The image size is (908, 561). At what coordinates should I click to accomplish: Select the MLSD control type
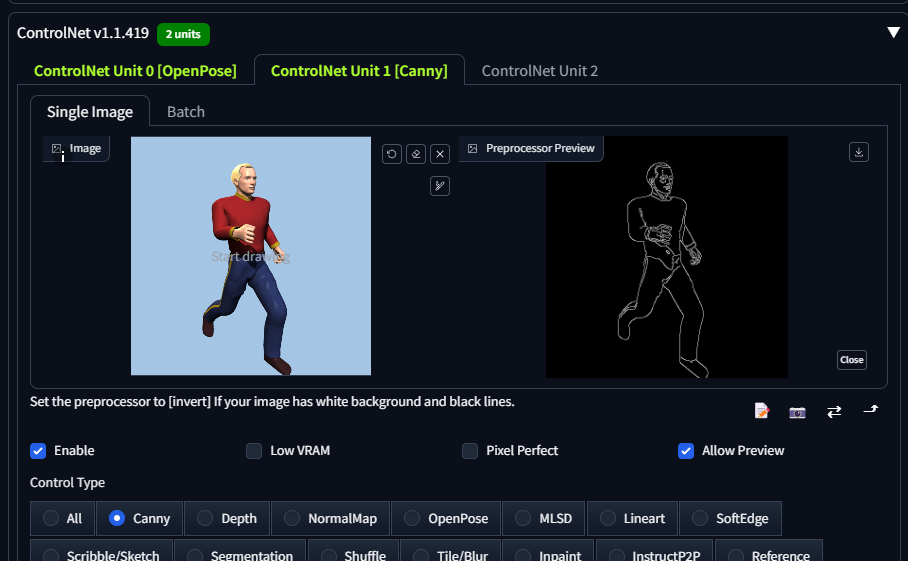(544, 518)
